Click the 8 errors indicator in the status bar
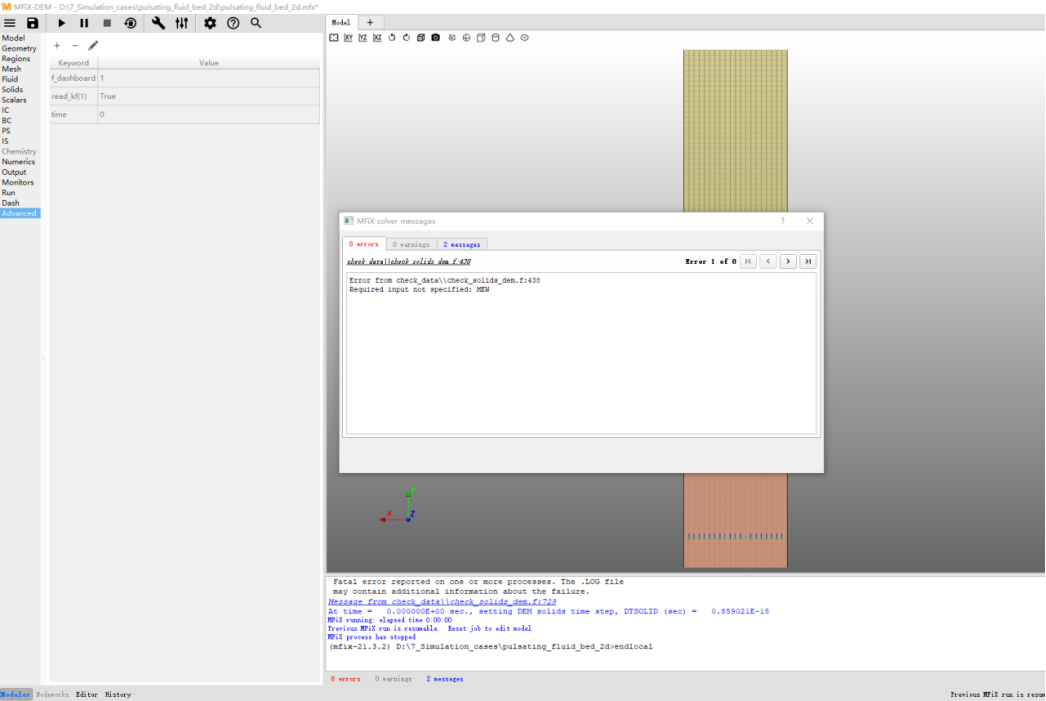1046x701 pixels. 346,679
